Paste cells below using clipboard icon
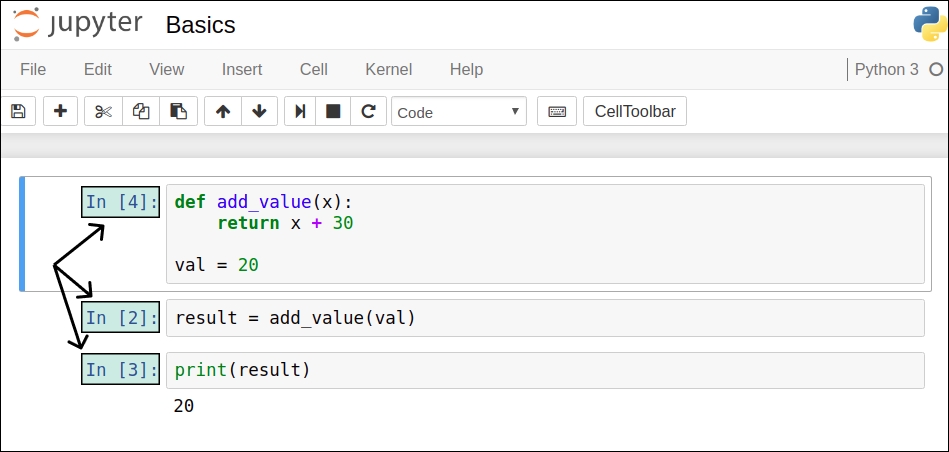The width and height of the screenshot is (949, 452). pyautogui.click(x=178, y=111)
